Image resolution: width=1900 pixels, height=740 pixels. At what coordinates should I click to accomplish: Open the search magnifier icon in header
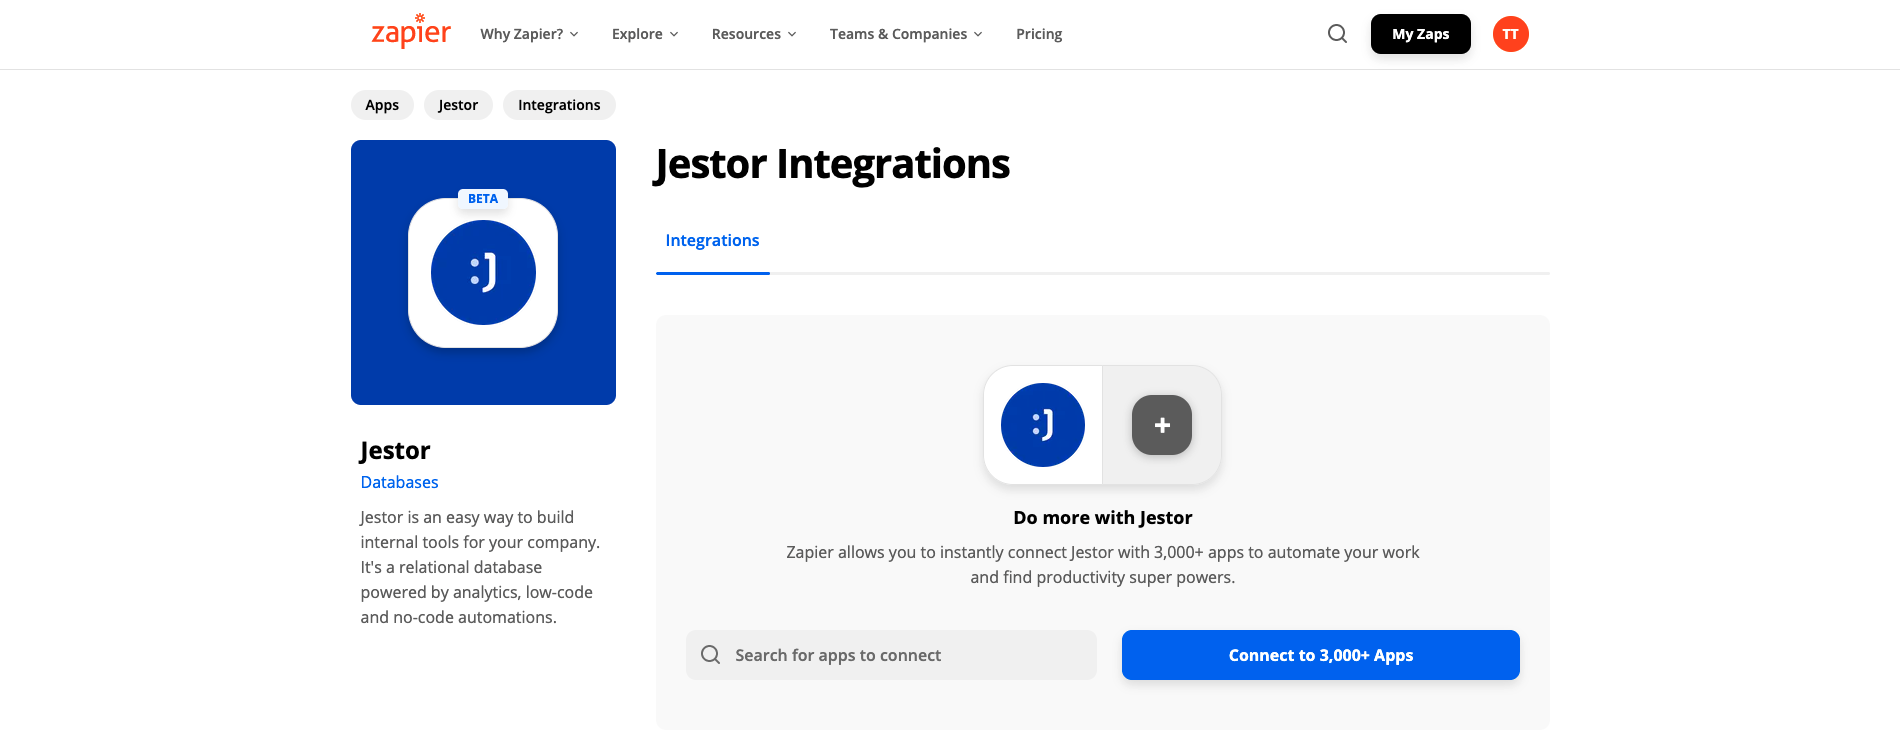click(x=1337, y=34)
